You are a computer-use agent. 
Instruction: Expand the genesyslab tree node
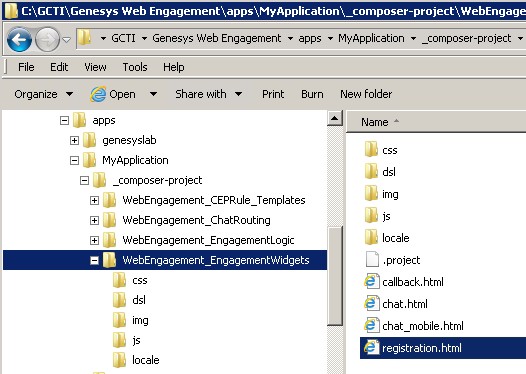click(x=74, y=140)
